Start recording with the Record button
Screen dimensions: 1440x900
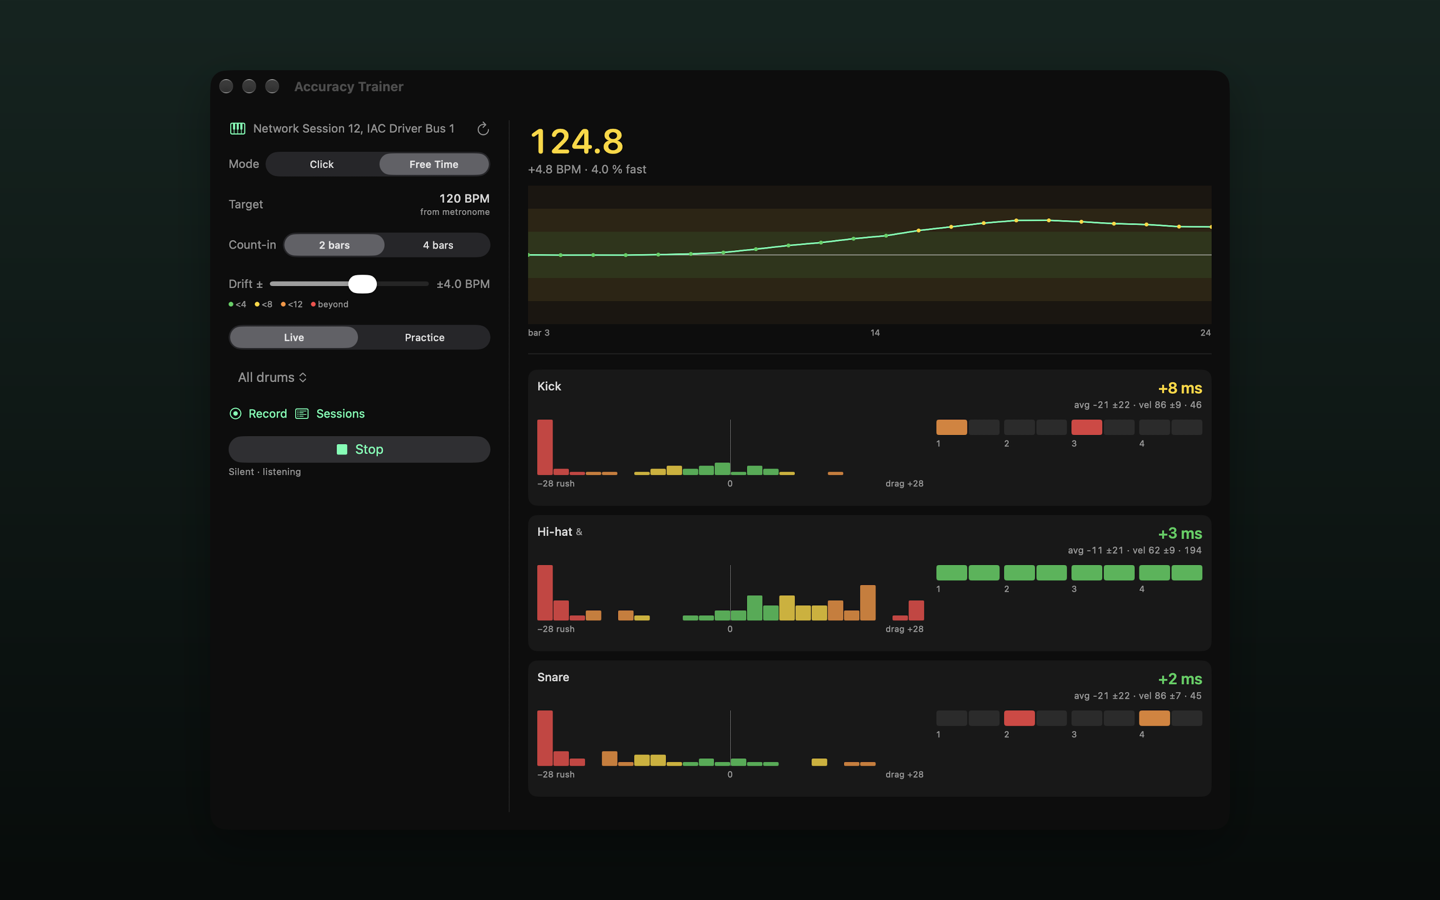pyautogui.click(x=258, y=413)
